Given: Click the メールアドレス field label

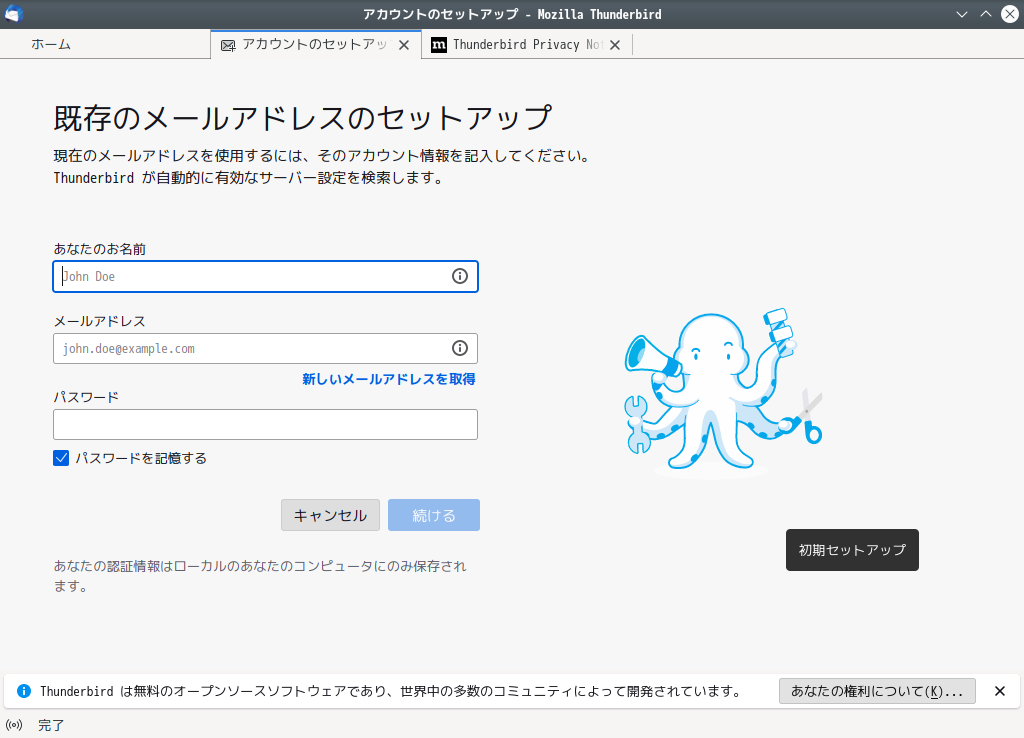Looking at the screenshot, I should (99, 321).
